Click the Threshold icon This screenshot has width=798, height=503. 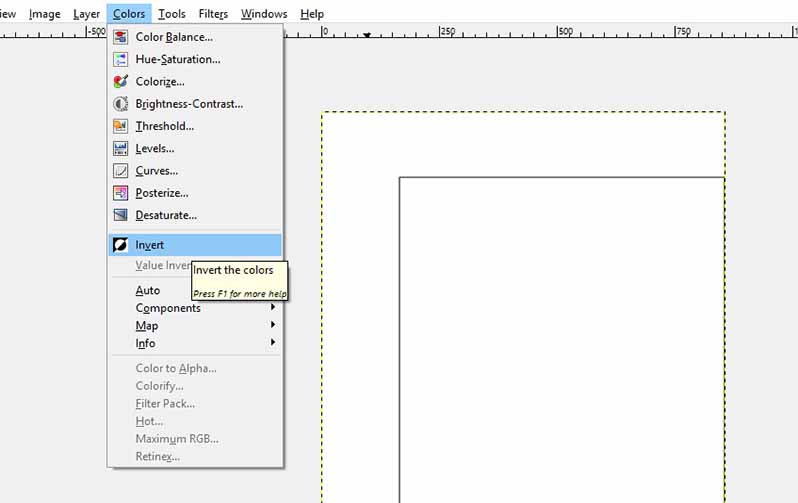click(121, 126)
